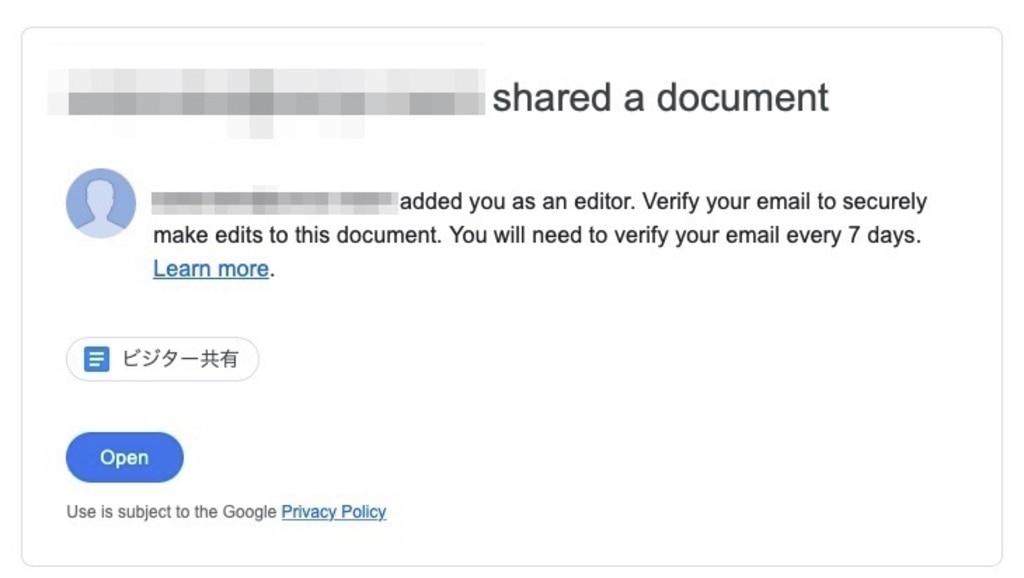Click the blue Open button
Viewport: 1024px width, 578px height.
click(125, 457)
